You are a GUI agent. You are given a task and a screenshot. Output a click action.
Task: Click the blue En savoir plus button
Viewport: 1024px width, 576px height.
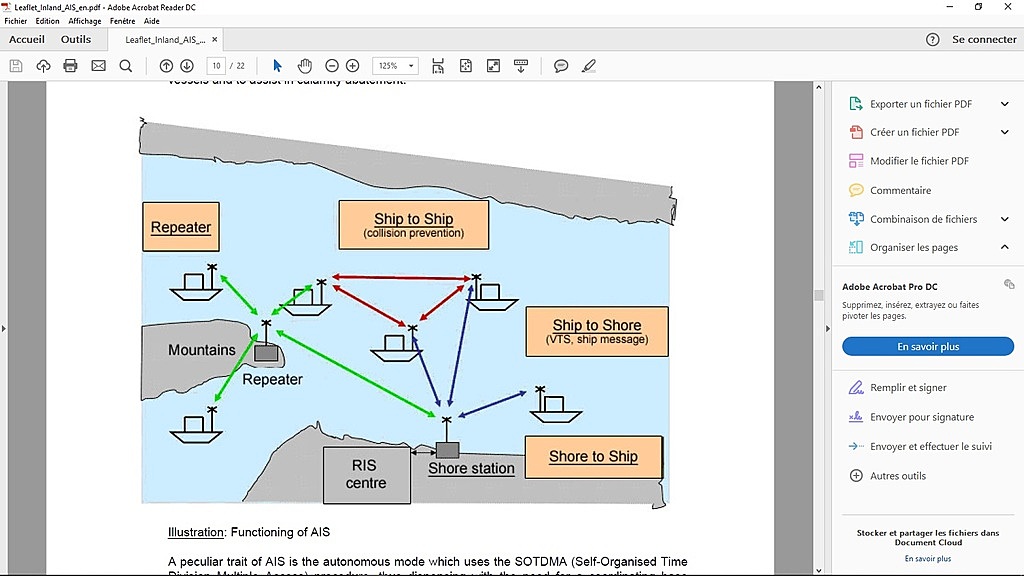click(x=928, y=346)
